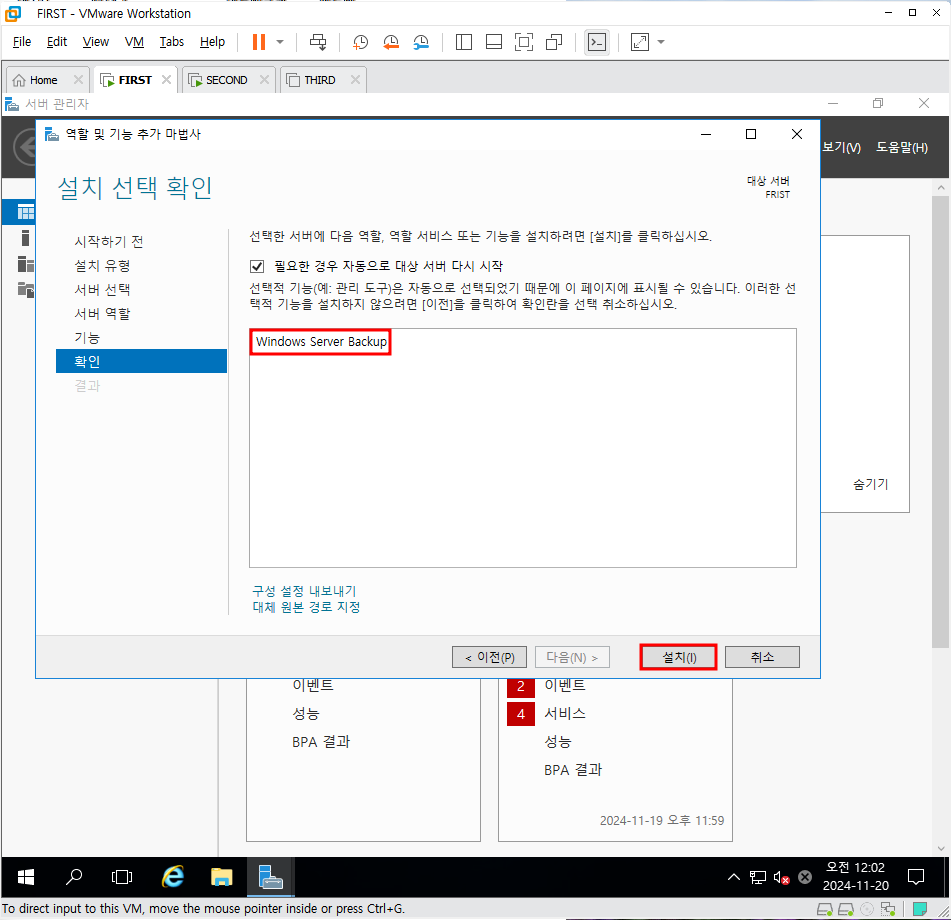
Task: Open the Server Manager dashboard sidebar icon
Action: tap(25, 212)
